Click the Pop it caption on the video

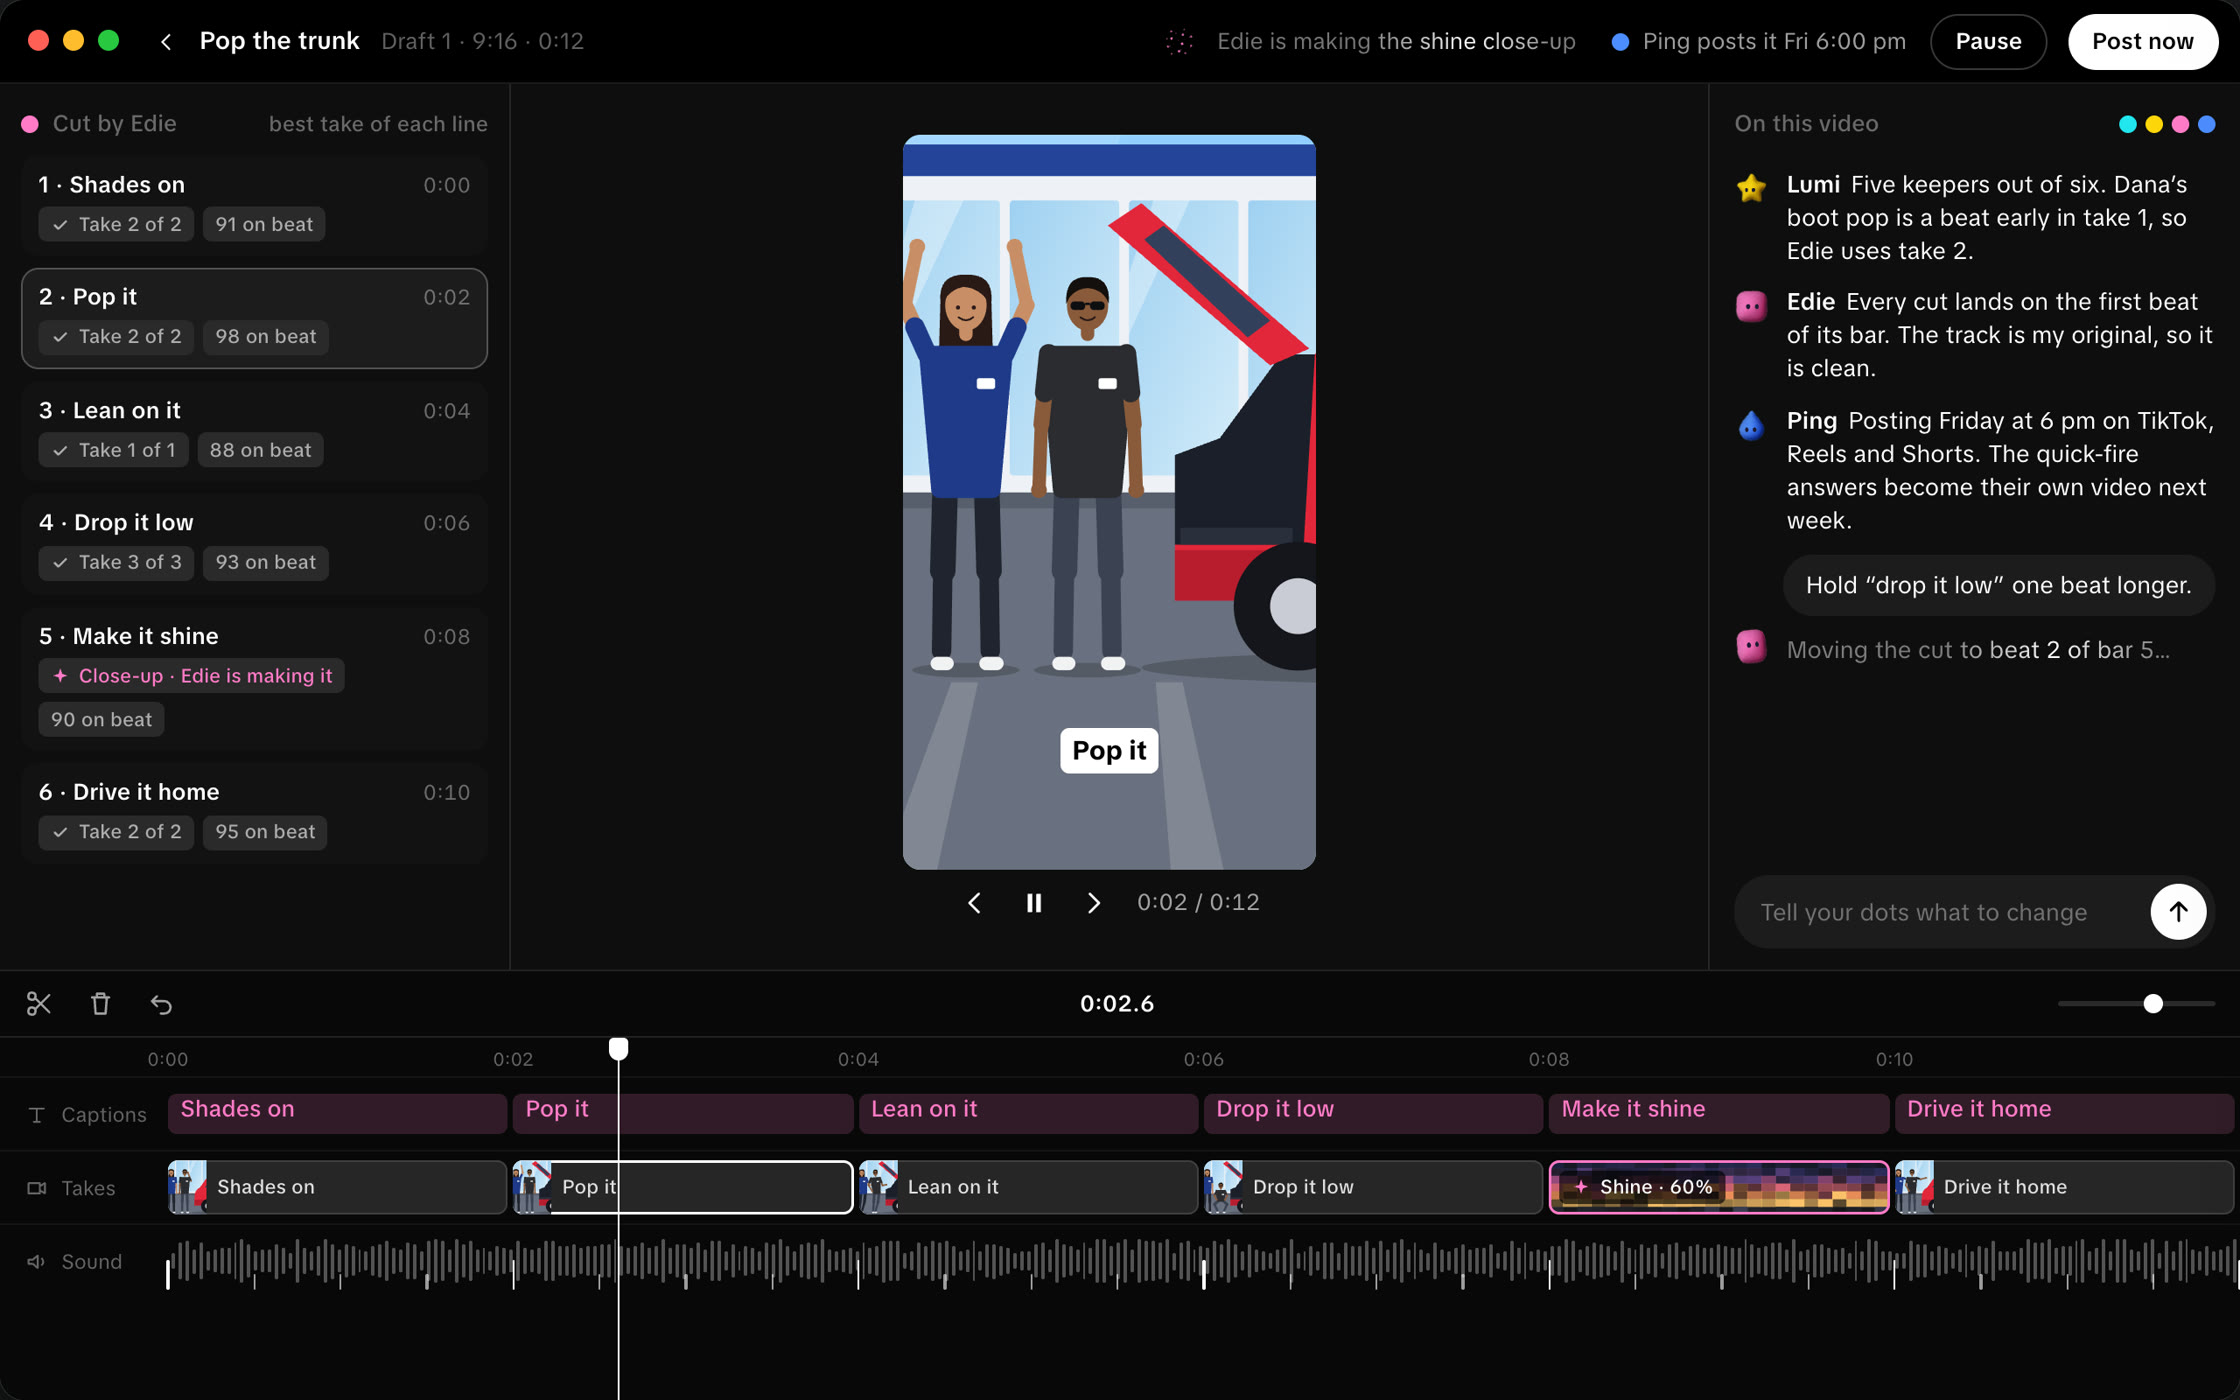point(1109,750)
